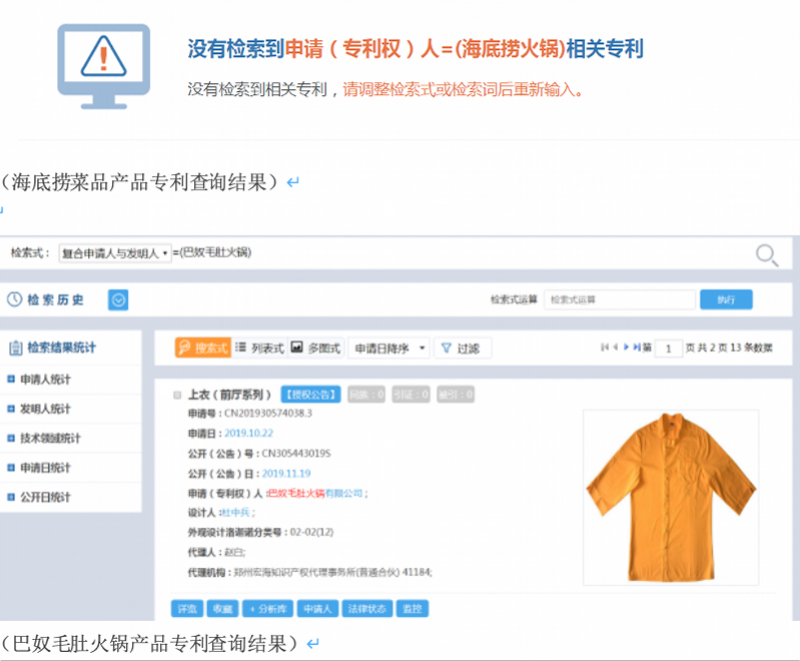
Task: Click the blue circular checkmark icon beside 检索历史
Action: coord(118,300)
